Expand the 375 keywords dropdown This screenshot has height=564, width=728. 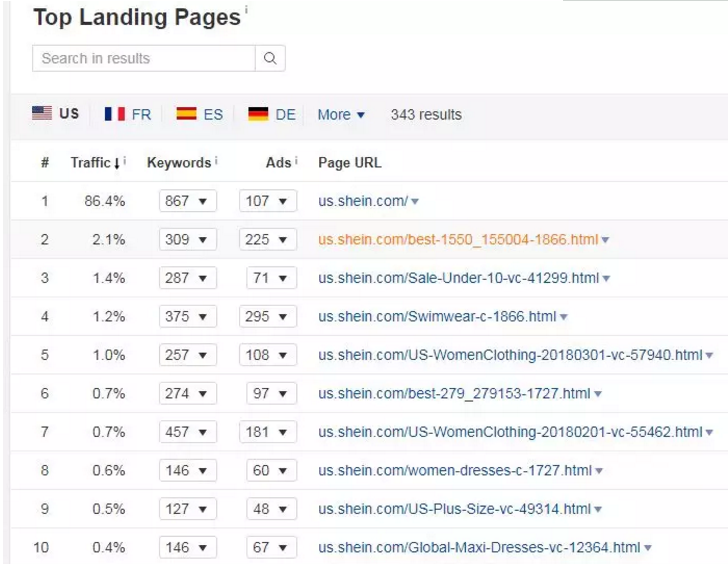188,317
